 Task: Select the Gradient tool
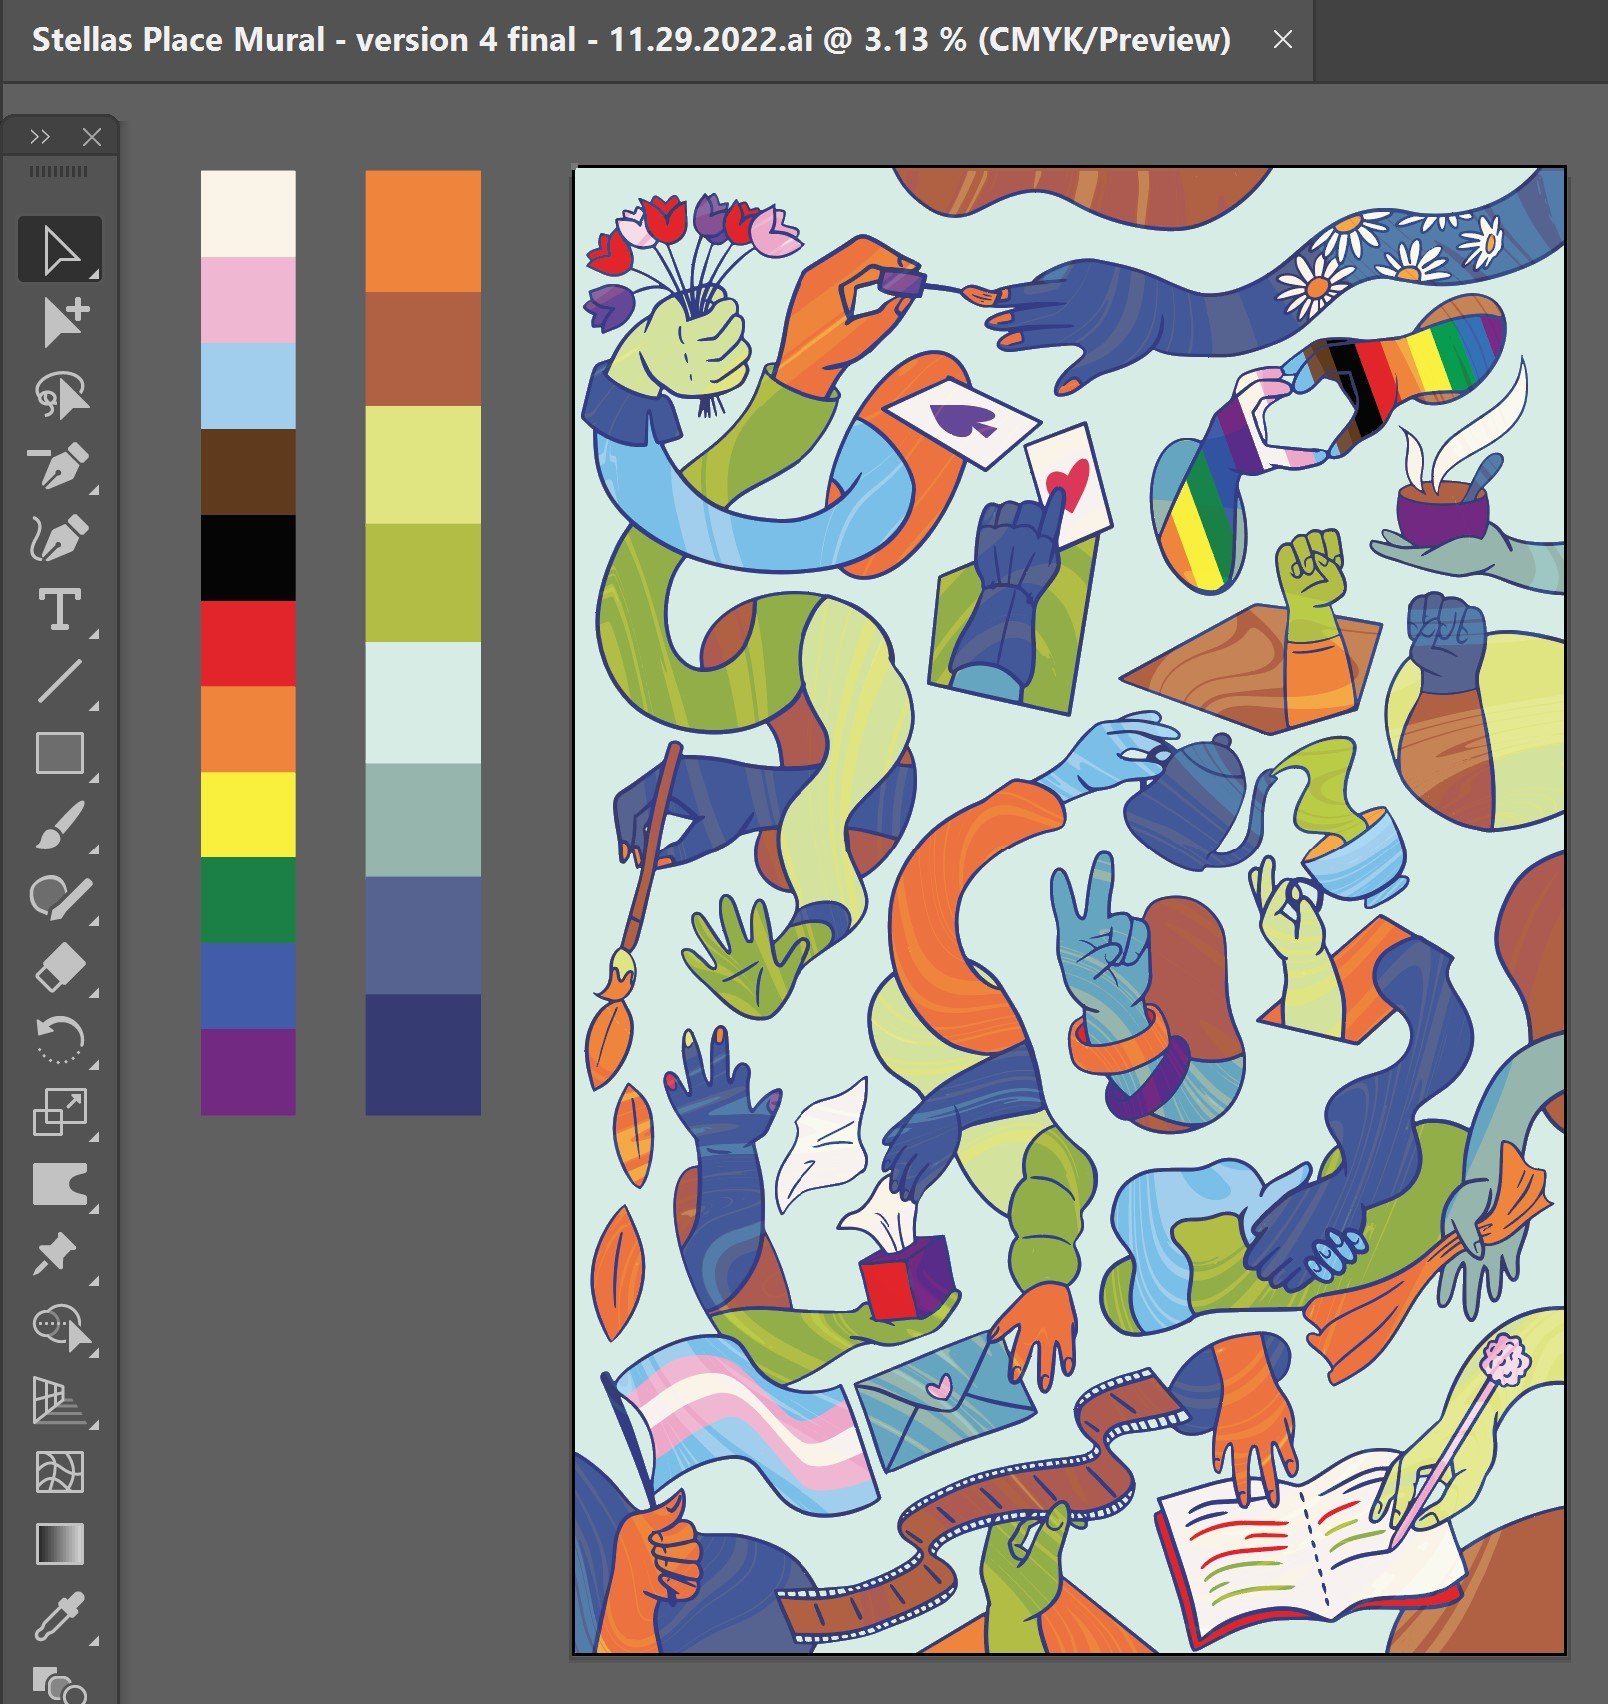(x=60, y=1543)
